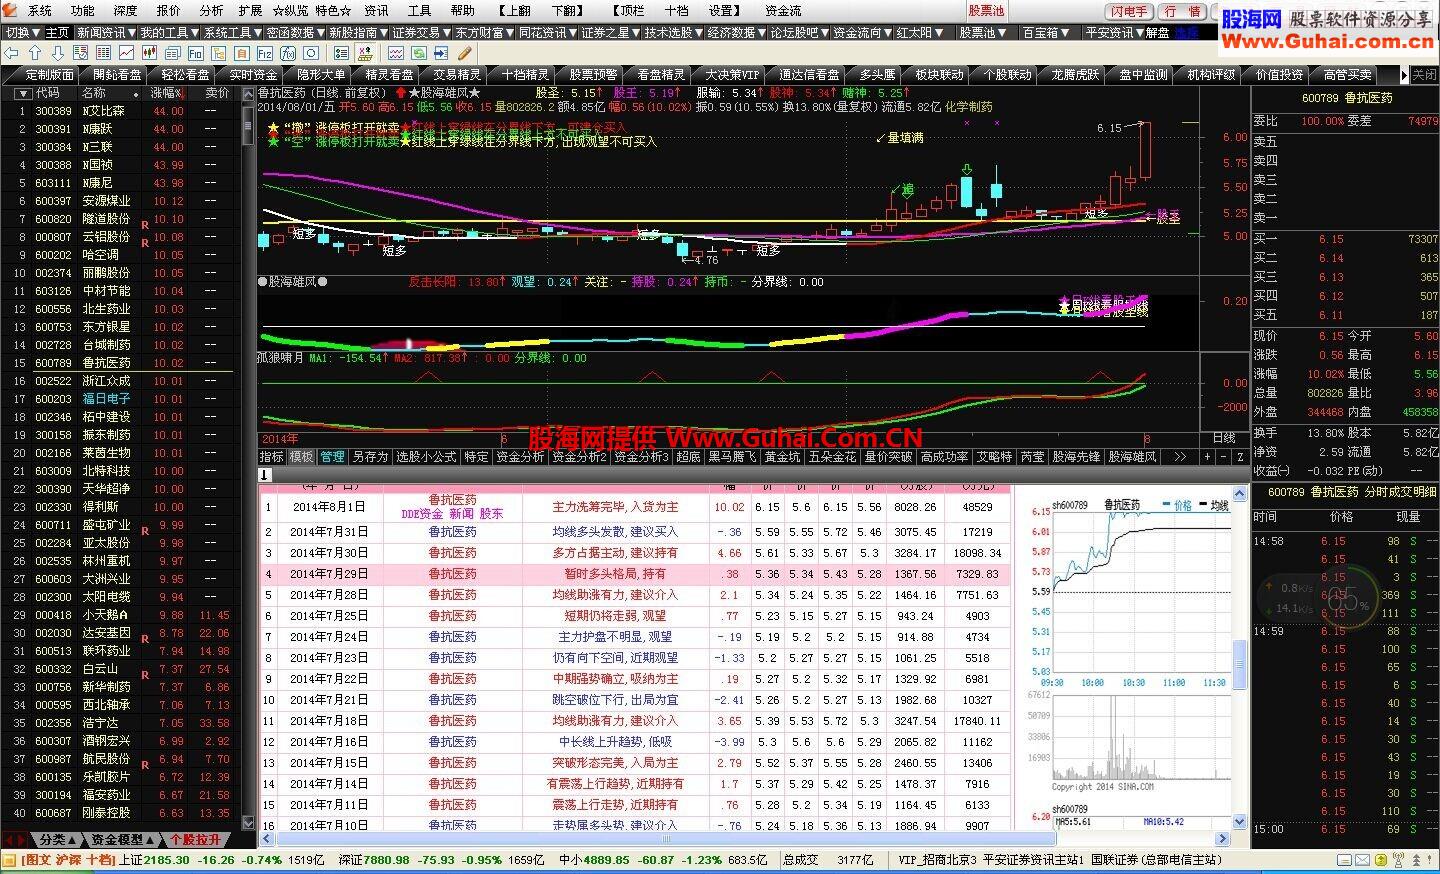Click the plus icon on indicator tab bar

(x=1208, y=456)
